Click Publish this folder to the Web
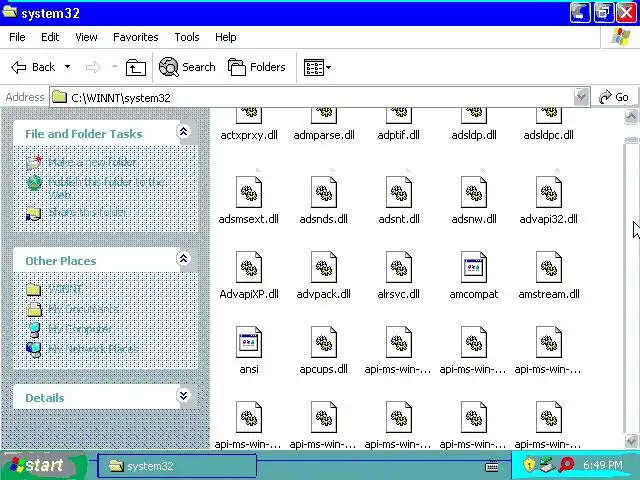 pyautogui.click(x=106, y=188)
